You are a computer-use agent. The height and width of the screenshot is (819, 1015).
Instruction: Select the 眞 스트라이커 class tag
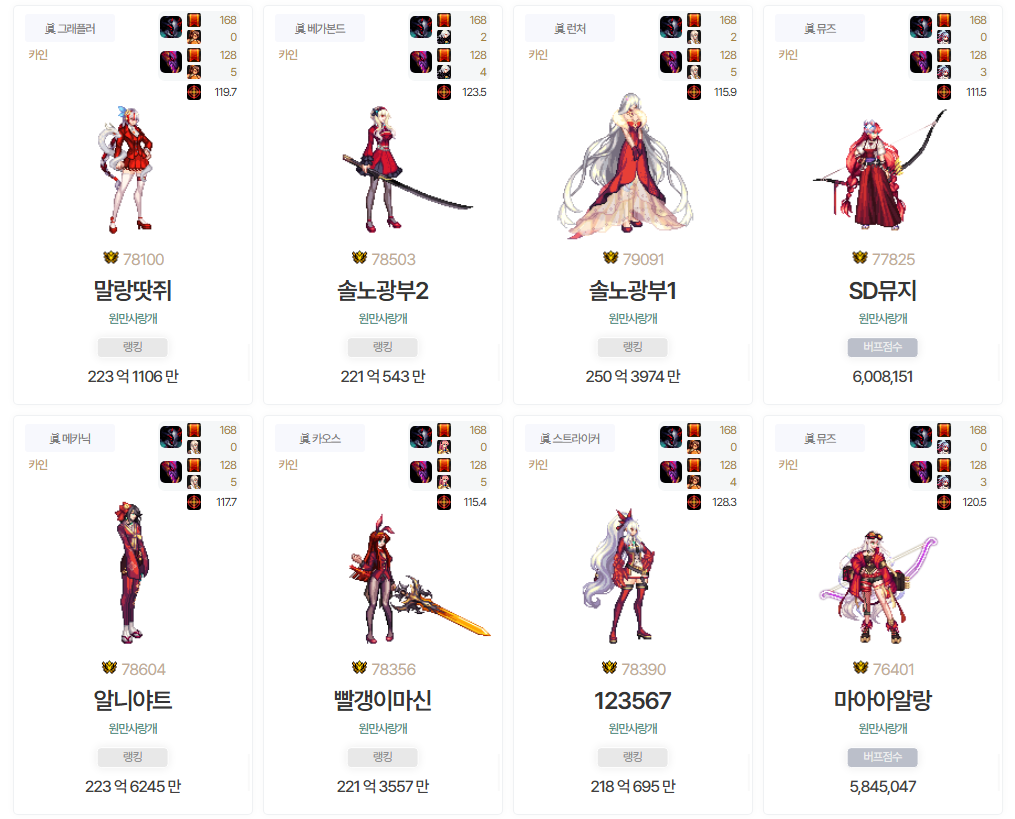pyautogui.click(x=570, y=438)
